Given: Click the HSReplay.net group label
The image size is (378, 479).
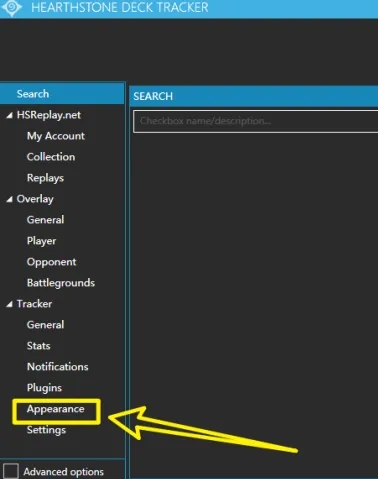Looking at the screenshot, I should [x=49, y=115].
